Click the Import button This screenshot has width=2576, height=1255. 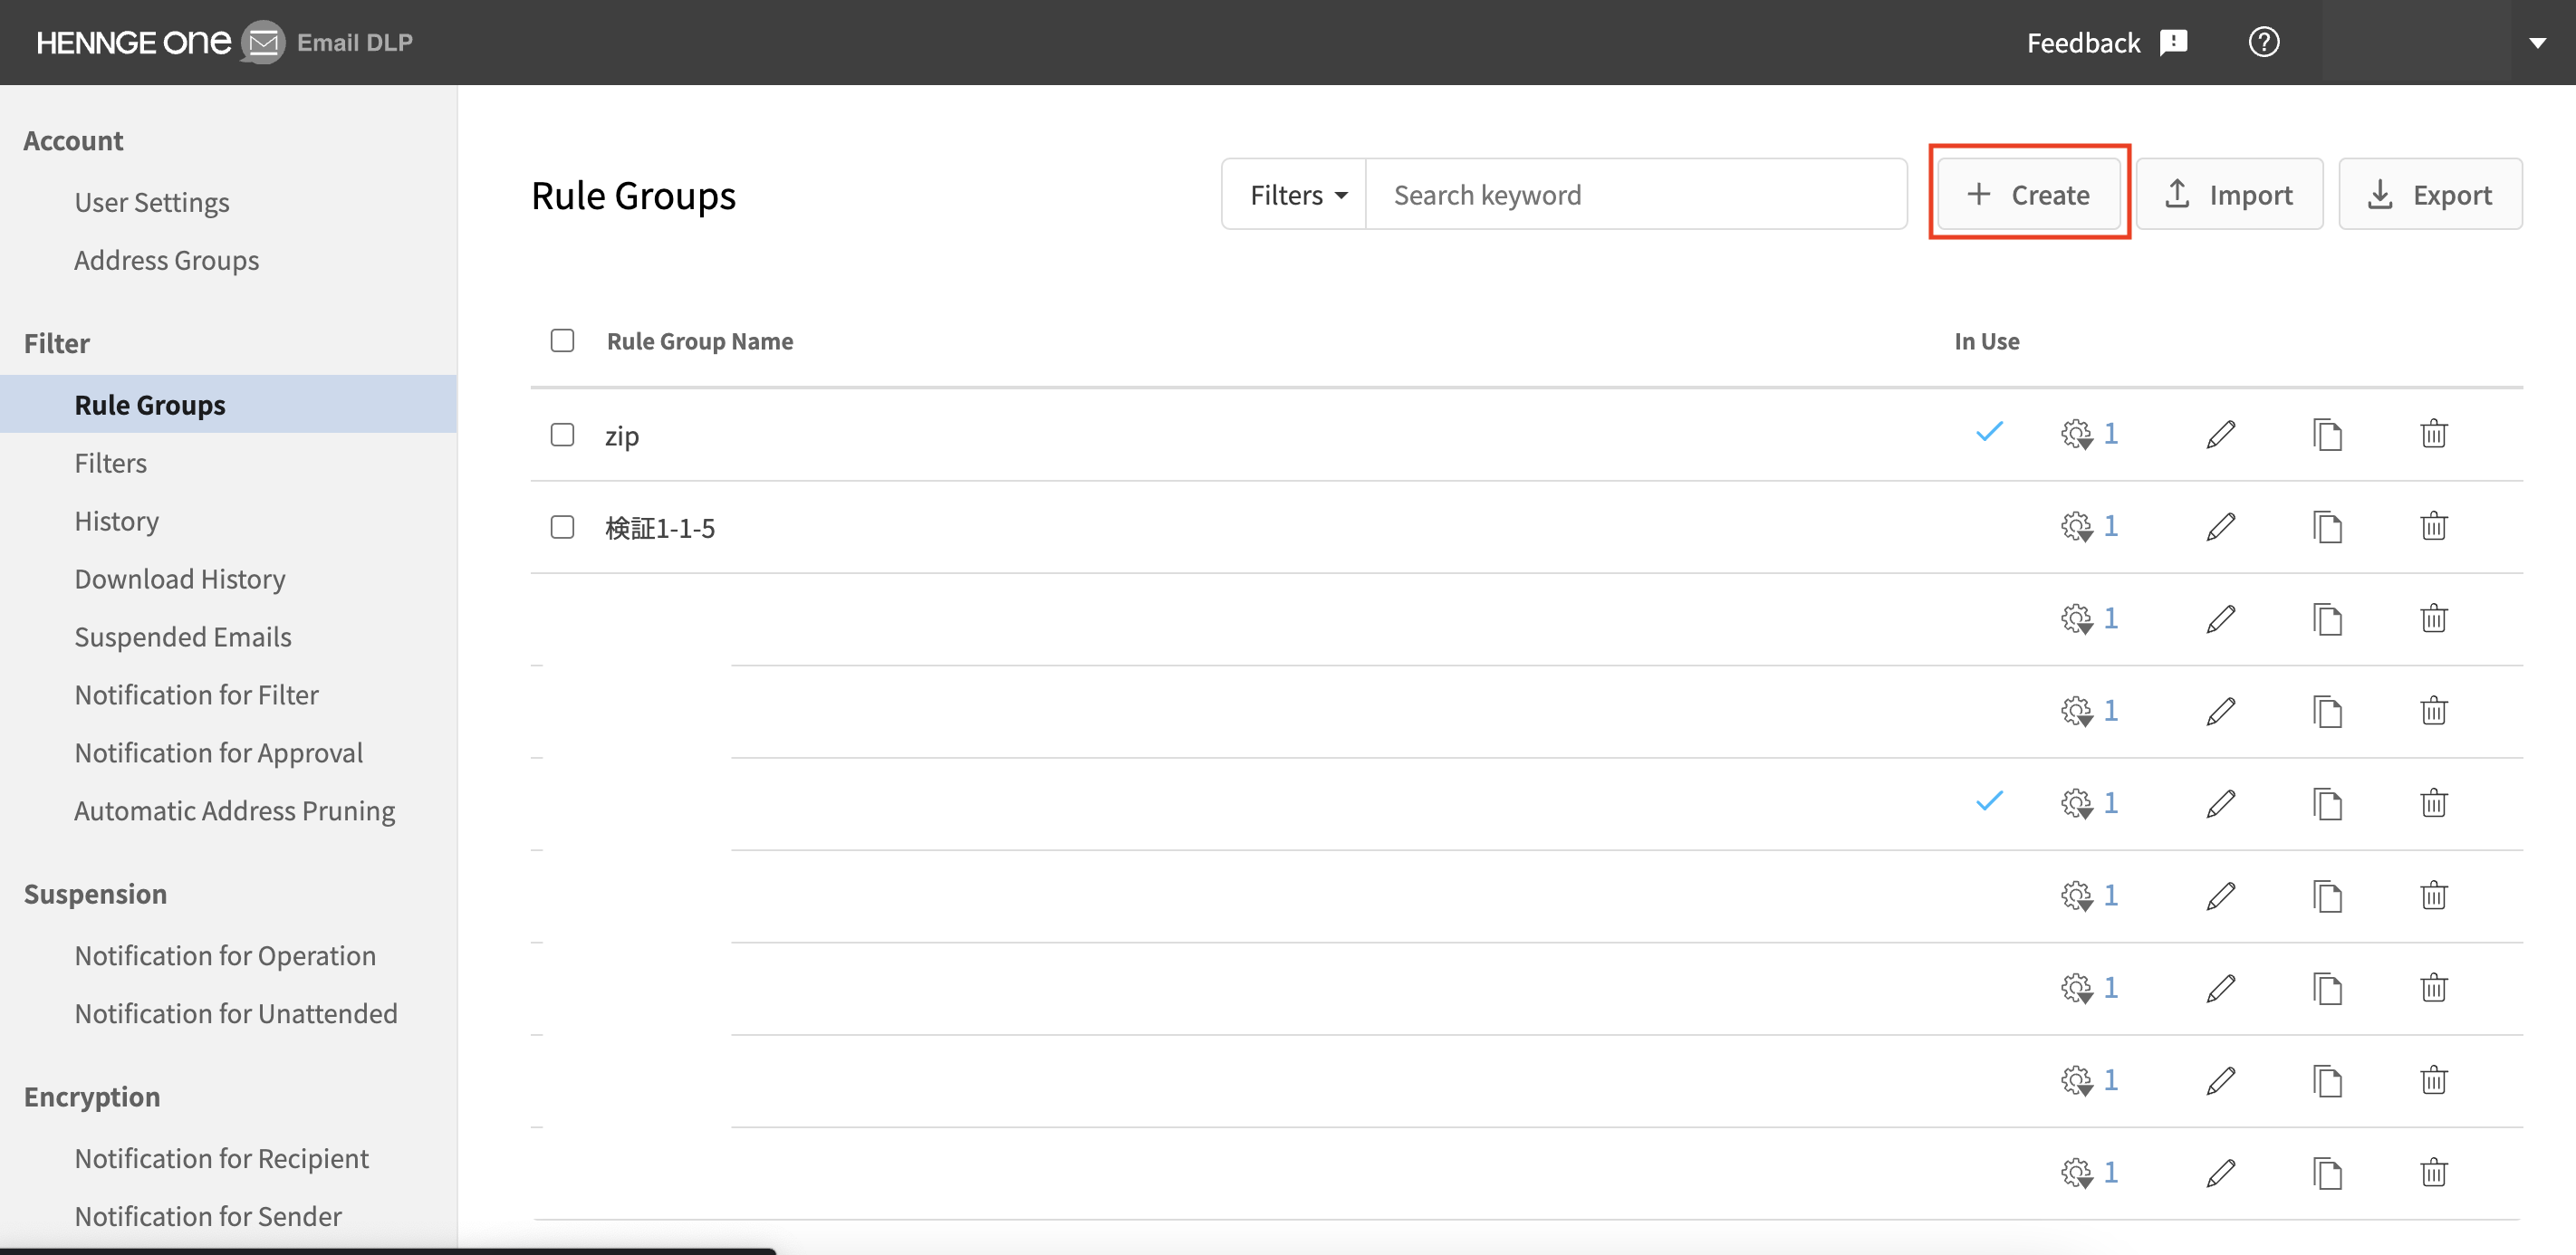[2229, 194]
